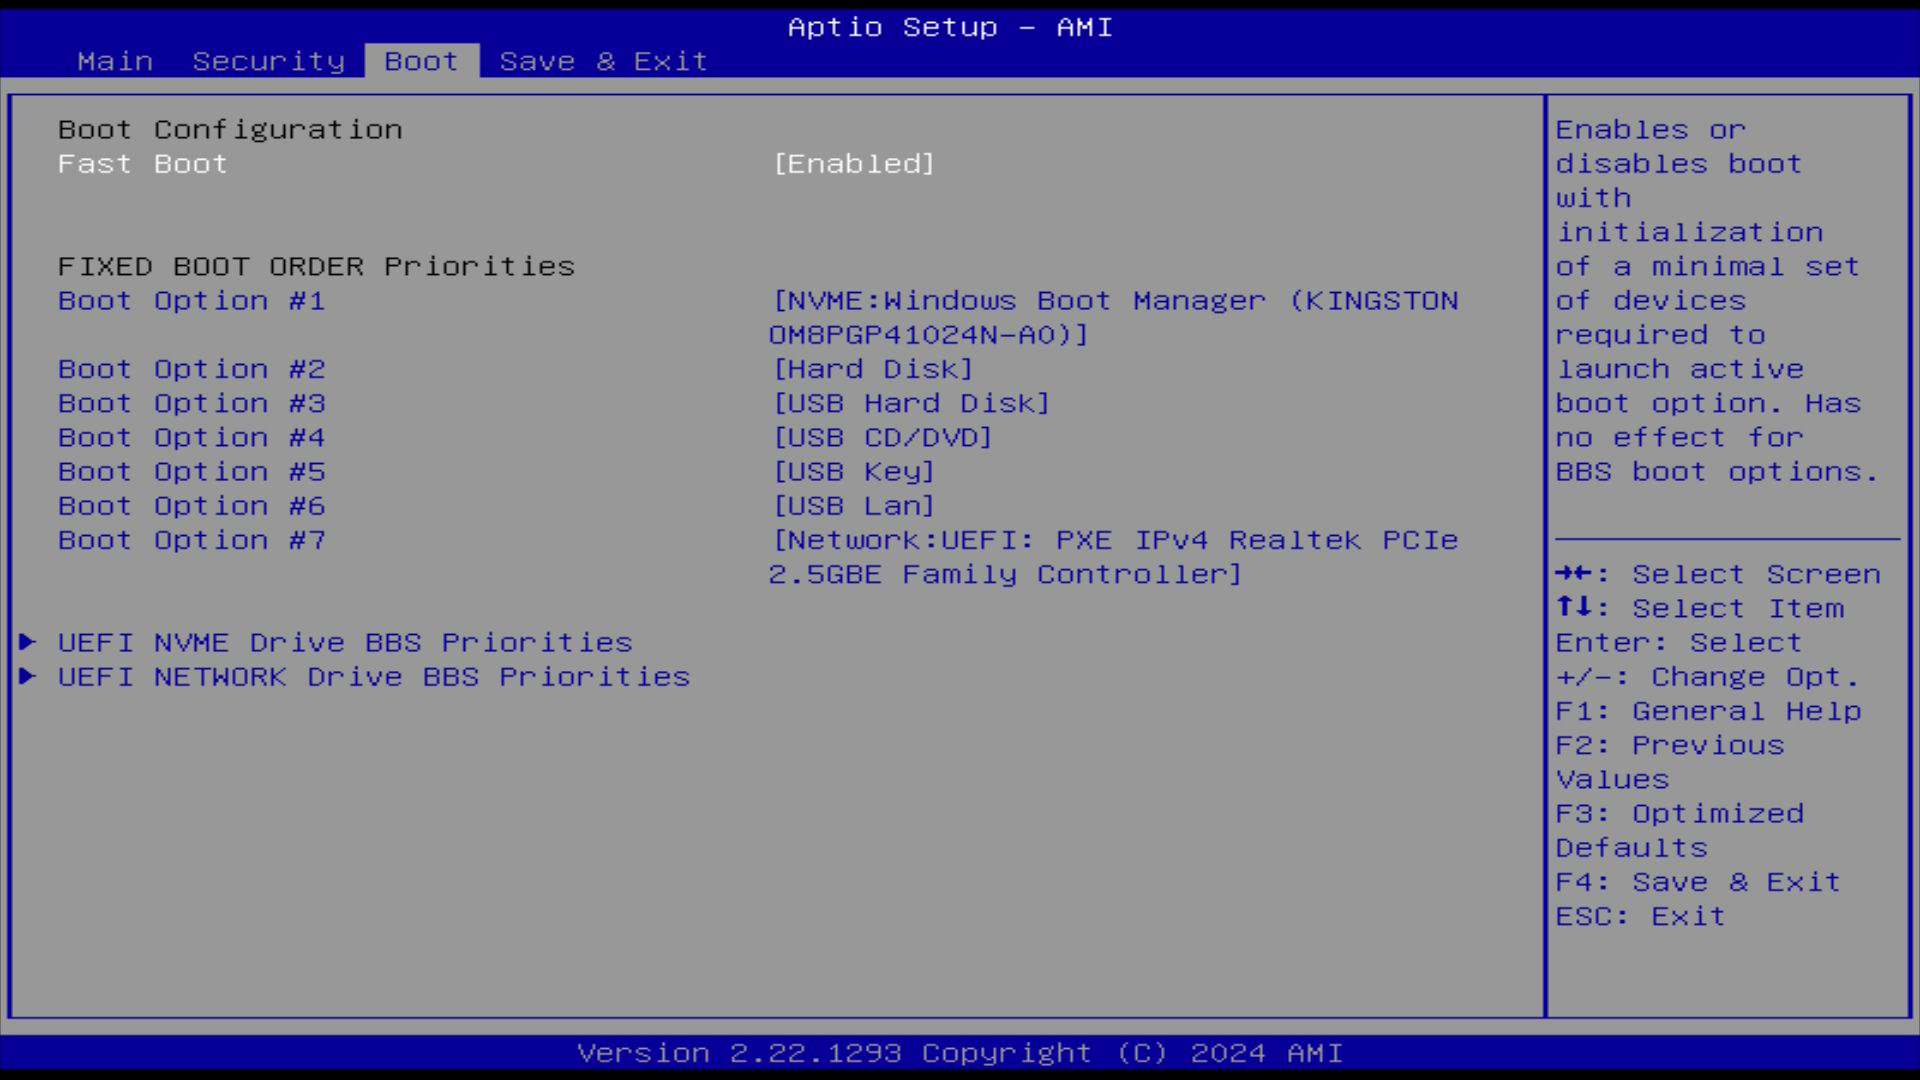Open Boot Option #6 USB Lan value
The width and height of the screenshot is (1920, 1080).
click(853, 506)
